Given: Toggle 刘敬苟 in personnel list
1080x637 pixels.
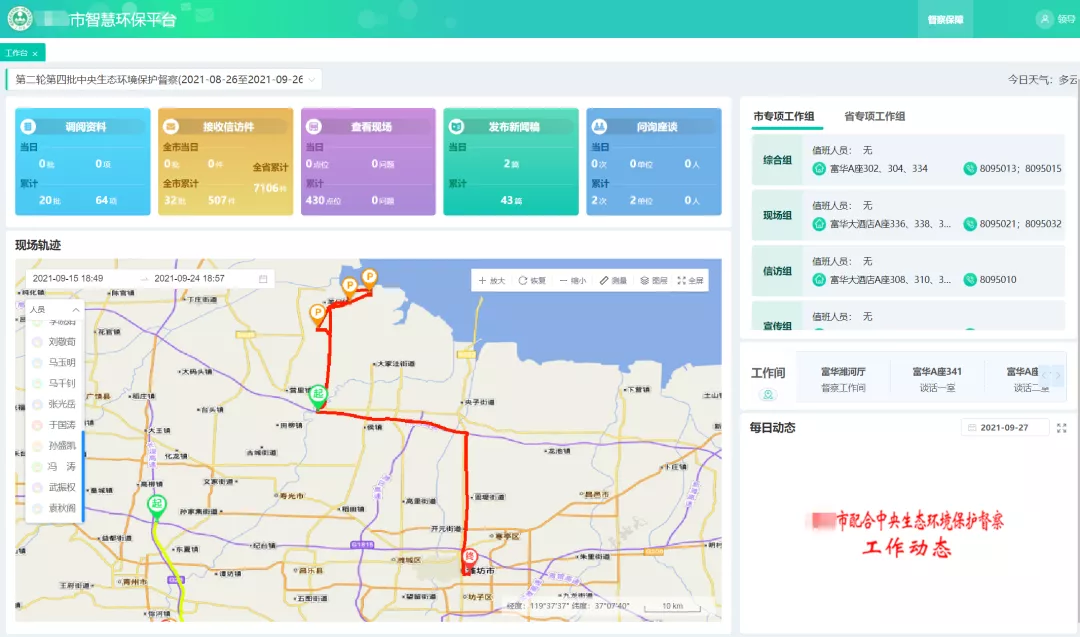Looking at the screenshot, I should point(54,342).
